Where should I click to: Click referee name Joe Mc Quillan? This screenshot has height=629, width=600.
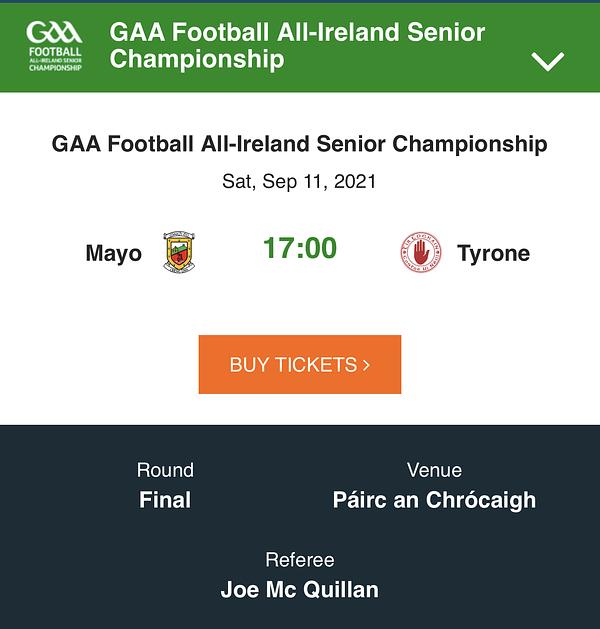[300, 590]
